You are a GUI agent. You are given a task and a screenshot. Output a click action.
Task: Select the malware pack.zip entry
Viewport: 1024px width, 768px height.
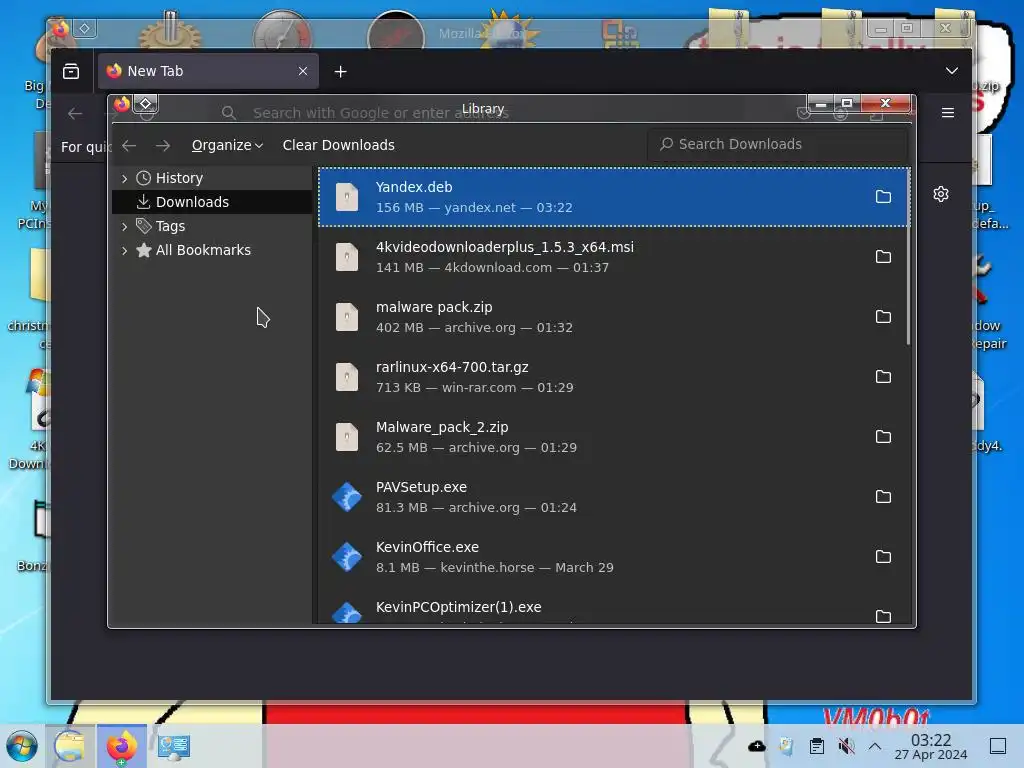[613, 317]
